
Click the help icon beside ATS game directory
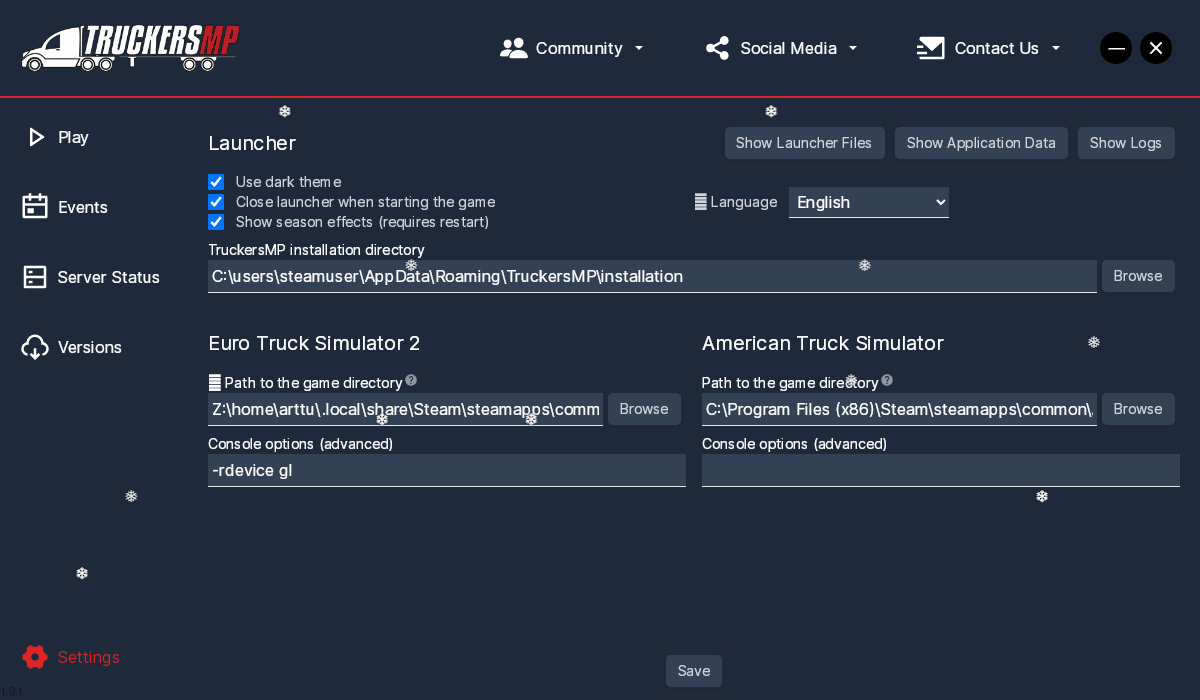pyautogui.click(x=887, y=381)
